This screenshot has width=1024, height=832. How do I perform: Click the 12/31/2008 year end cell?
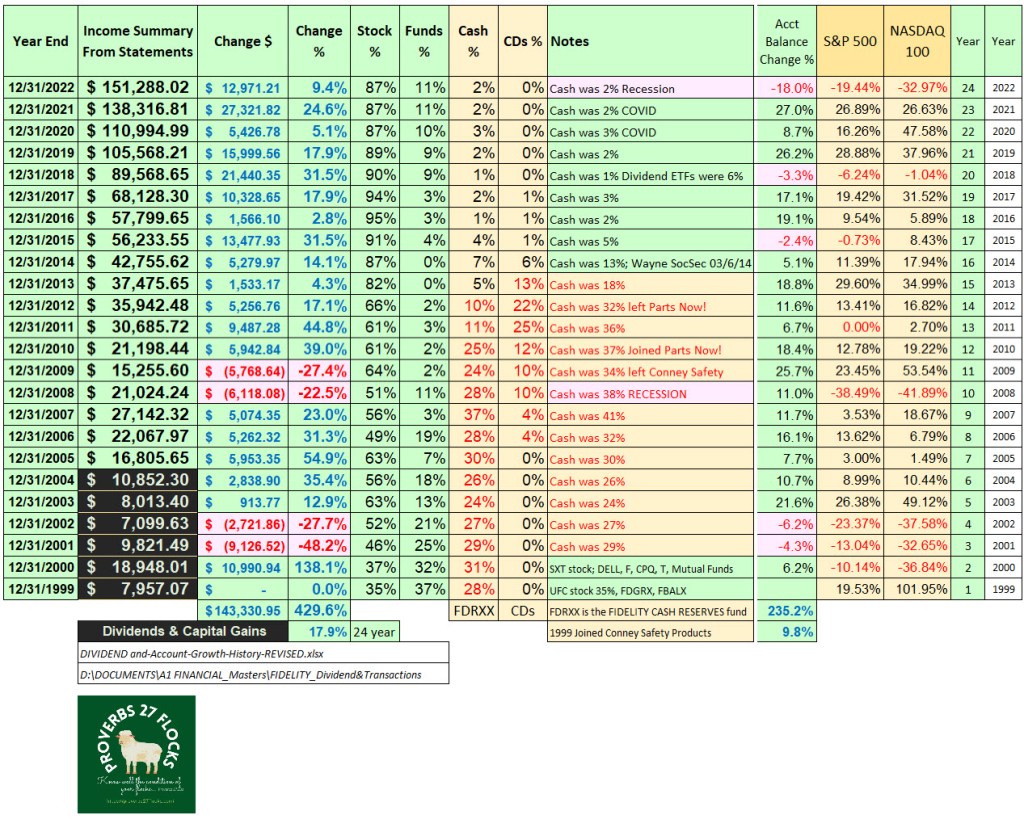tap(40, 393)
